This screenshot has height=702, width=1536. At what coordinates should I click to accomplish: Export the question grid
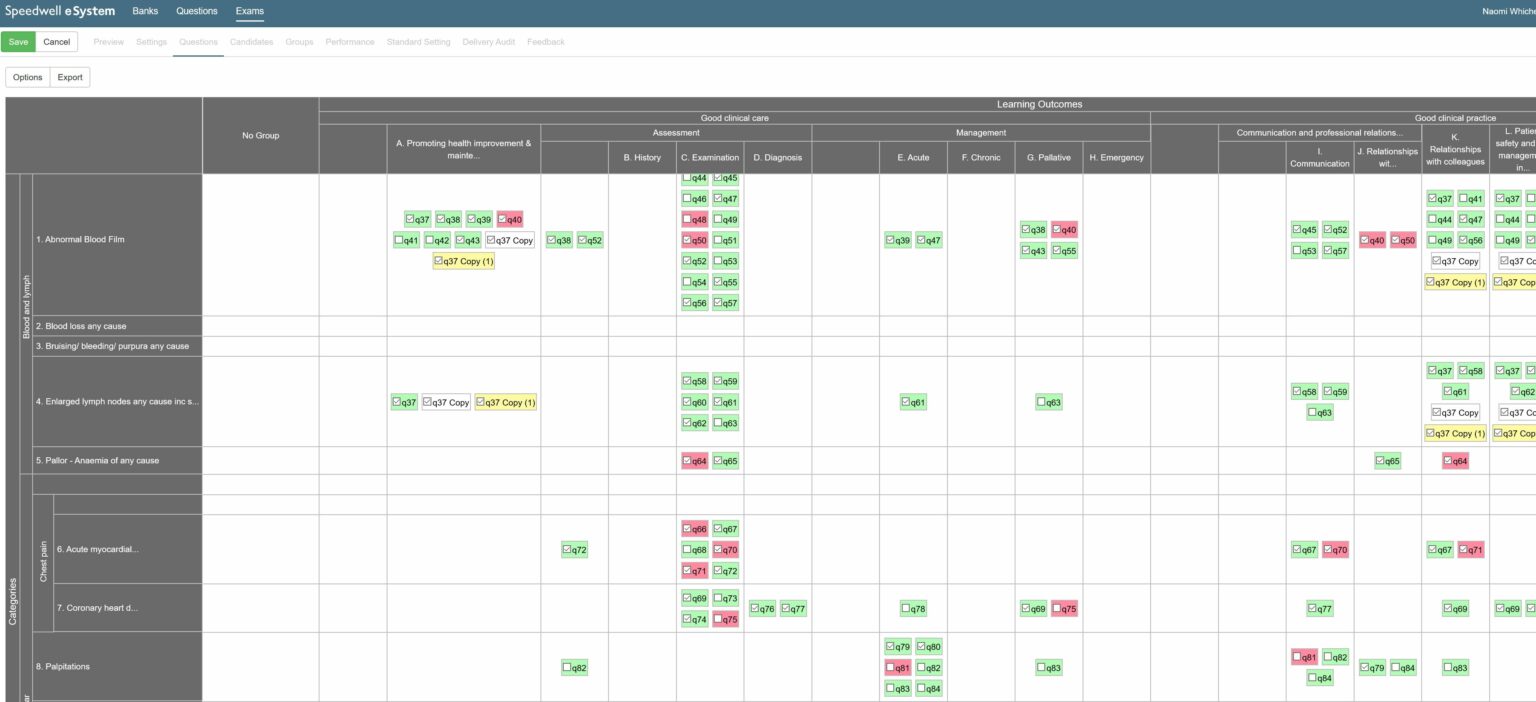pos(69,77)
